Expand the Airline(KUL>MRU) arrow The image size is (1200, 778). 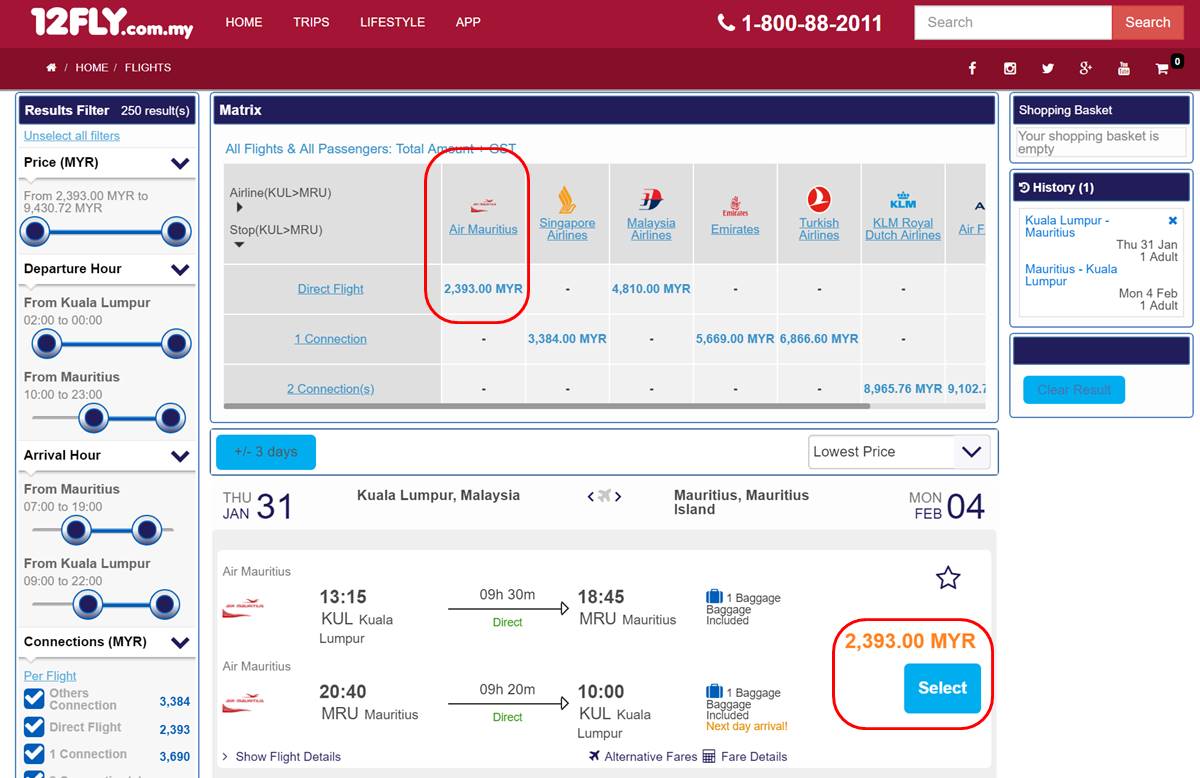coord(239,208)
